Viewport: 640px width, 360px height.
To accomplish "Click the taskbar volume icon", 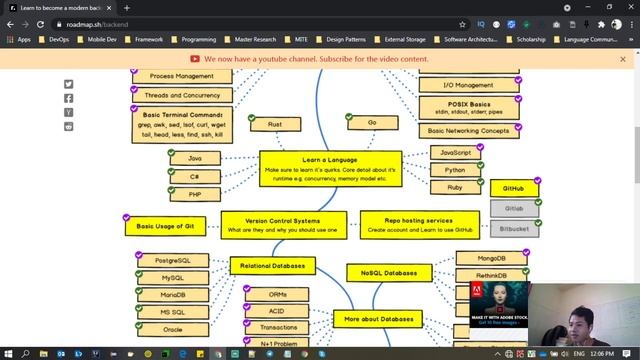I will (x=565, y=354).
